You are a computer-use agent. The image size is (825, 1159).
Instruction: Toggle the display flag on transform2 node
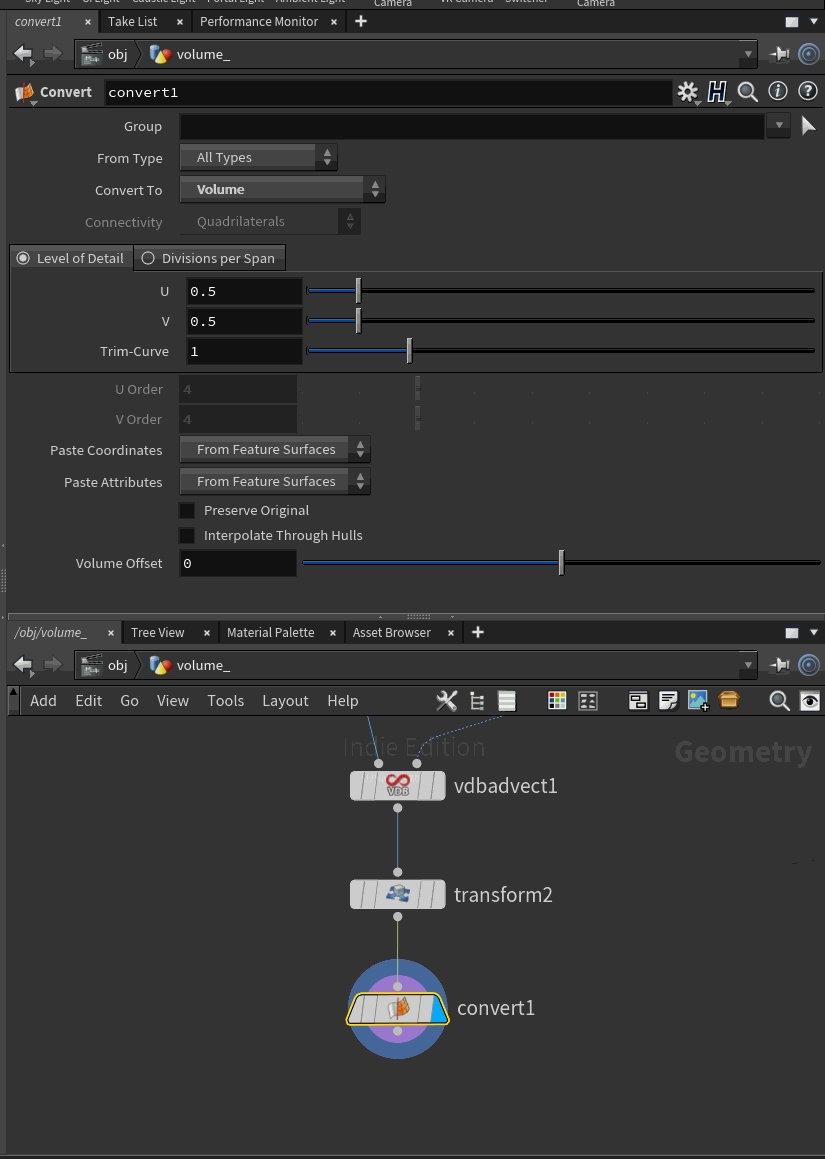438,894
